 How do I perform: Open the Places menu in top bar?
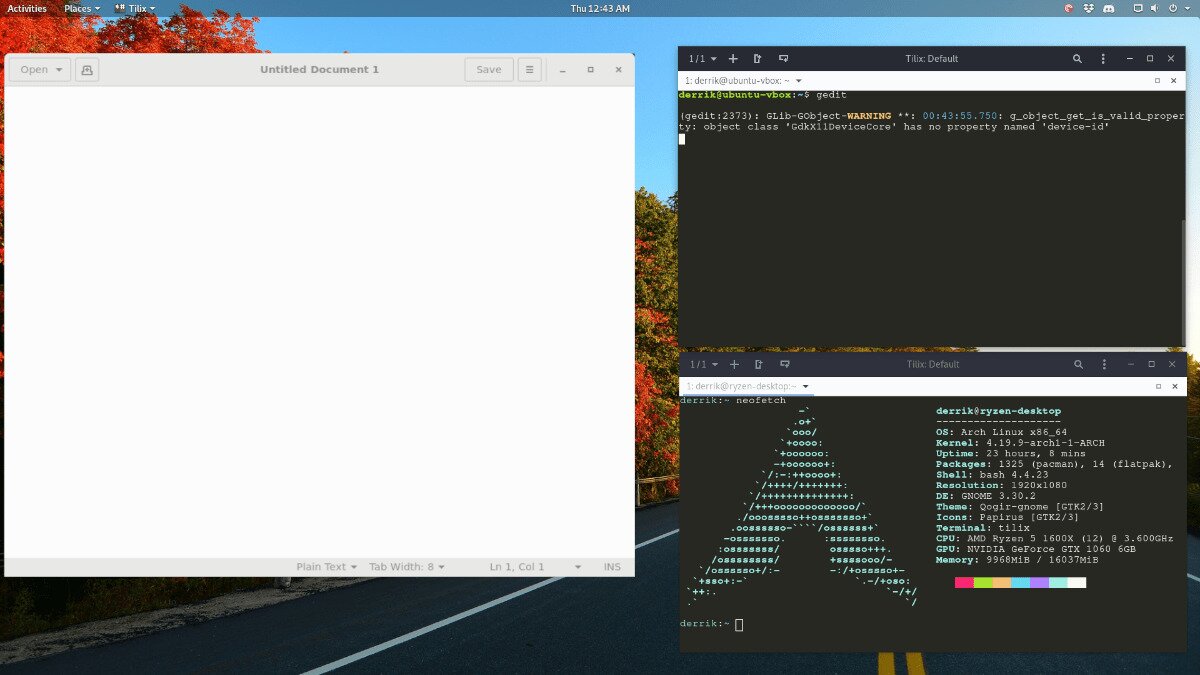click(81, 8)
